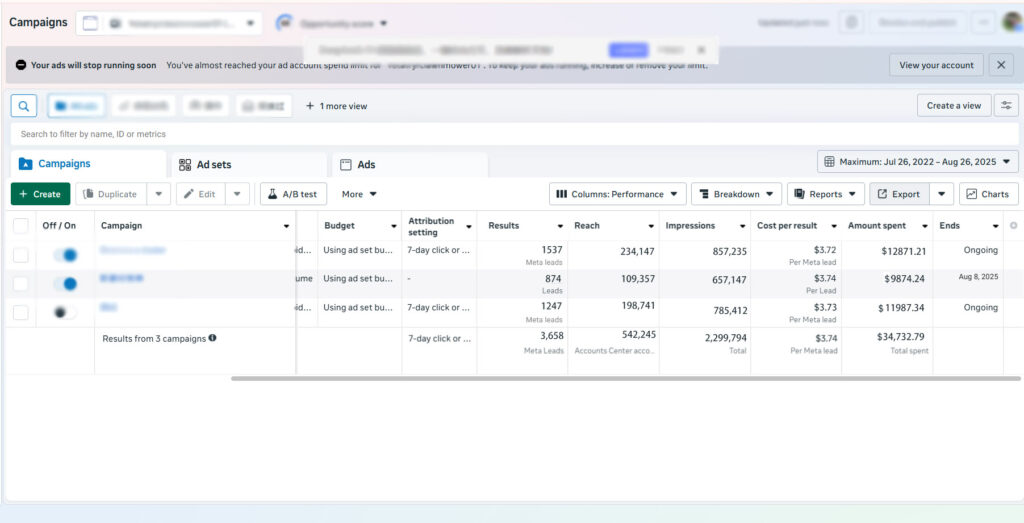Dismiss the spend limit warning banner
The image size is (1024, 523).
point(1001,65)
